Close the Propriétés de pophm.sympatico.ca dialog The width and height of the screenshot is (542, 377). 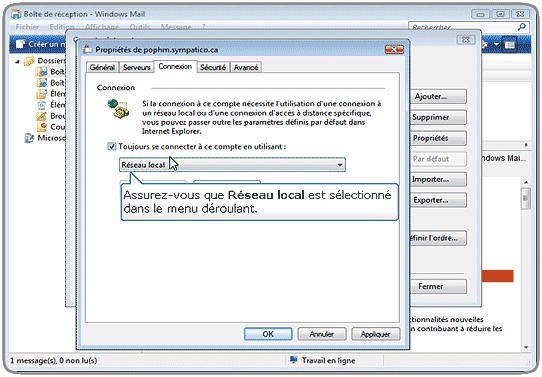pos(394,50)
